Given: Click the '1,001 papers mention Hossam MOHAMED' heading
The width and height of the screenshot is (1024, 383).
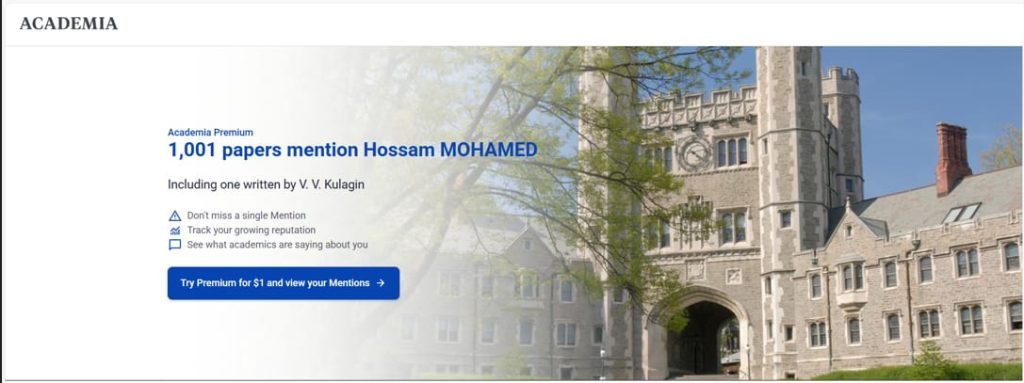Looking at the screenshot, I should [x=353, y=150].
